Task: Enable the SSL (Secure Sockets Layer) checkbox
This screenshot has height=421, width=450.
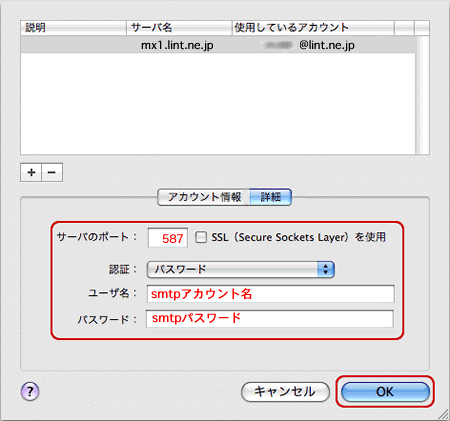Action: click(201, 237)
